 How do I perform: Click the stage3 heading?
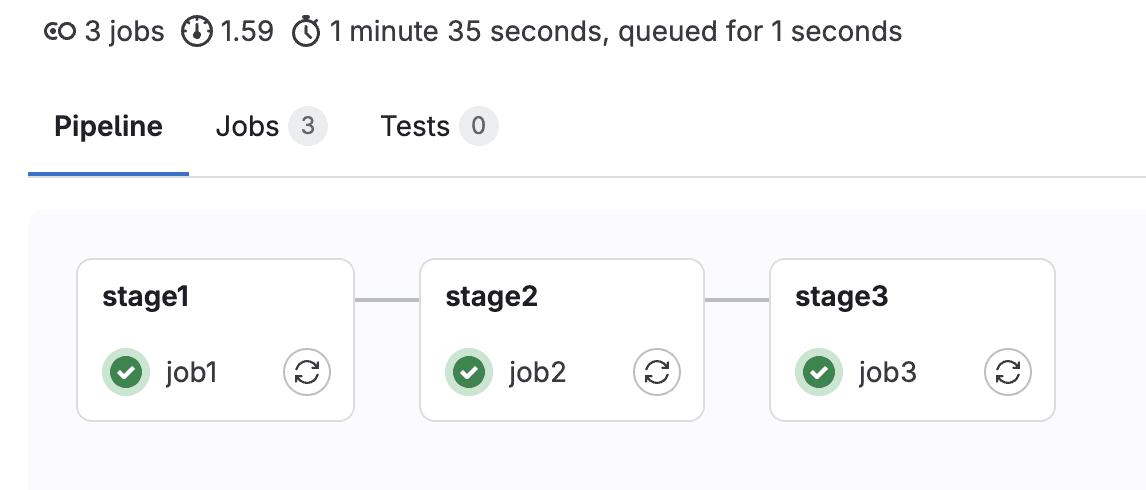tap(842, 297)
